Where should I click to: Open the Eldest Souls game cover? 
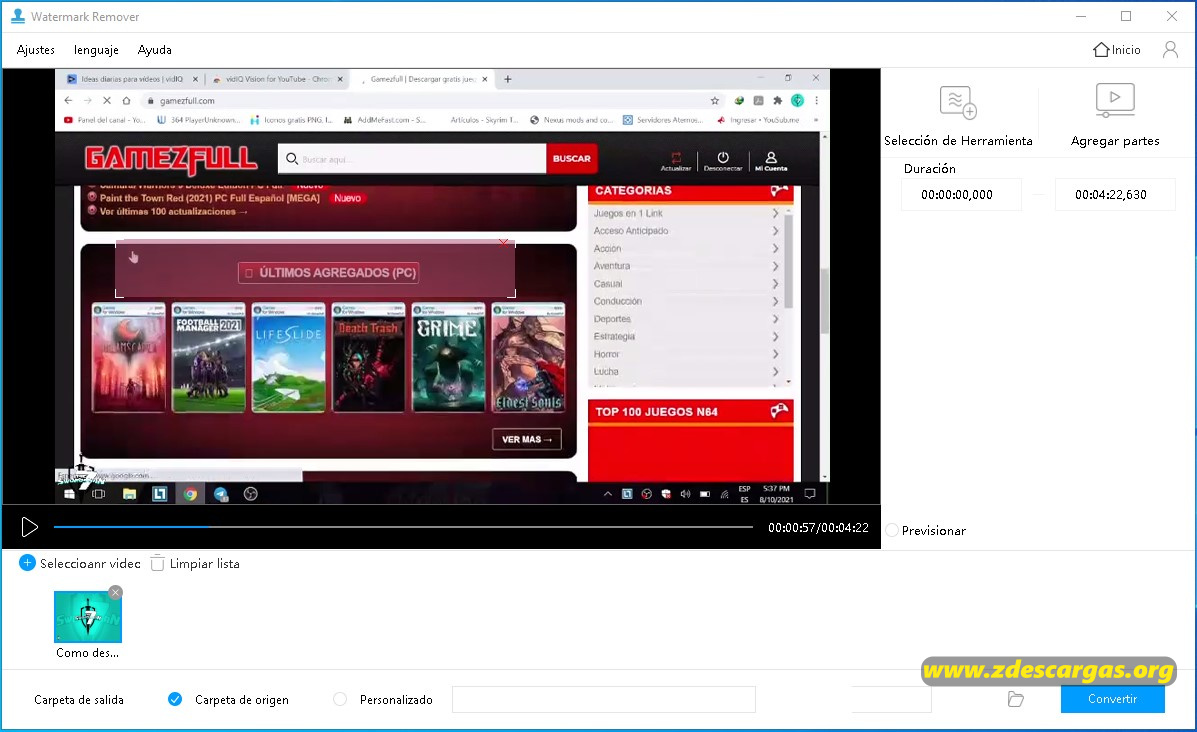(x=528, y=357)
